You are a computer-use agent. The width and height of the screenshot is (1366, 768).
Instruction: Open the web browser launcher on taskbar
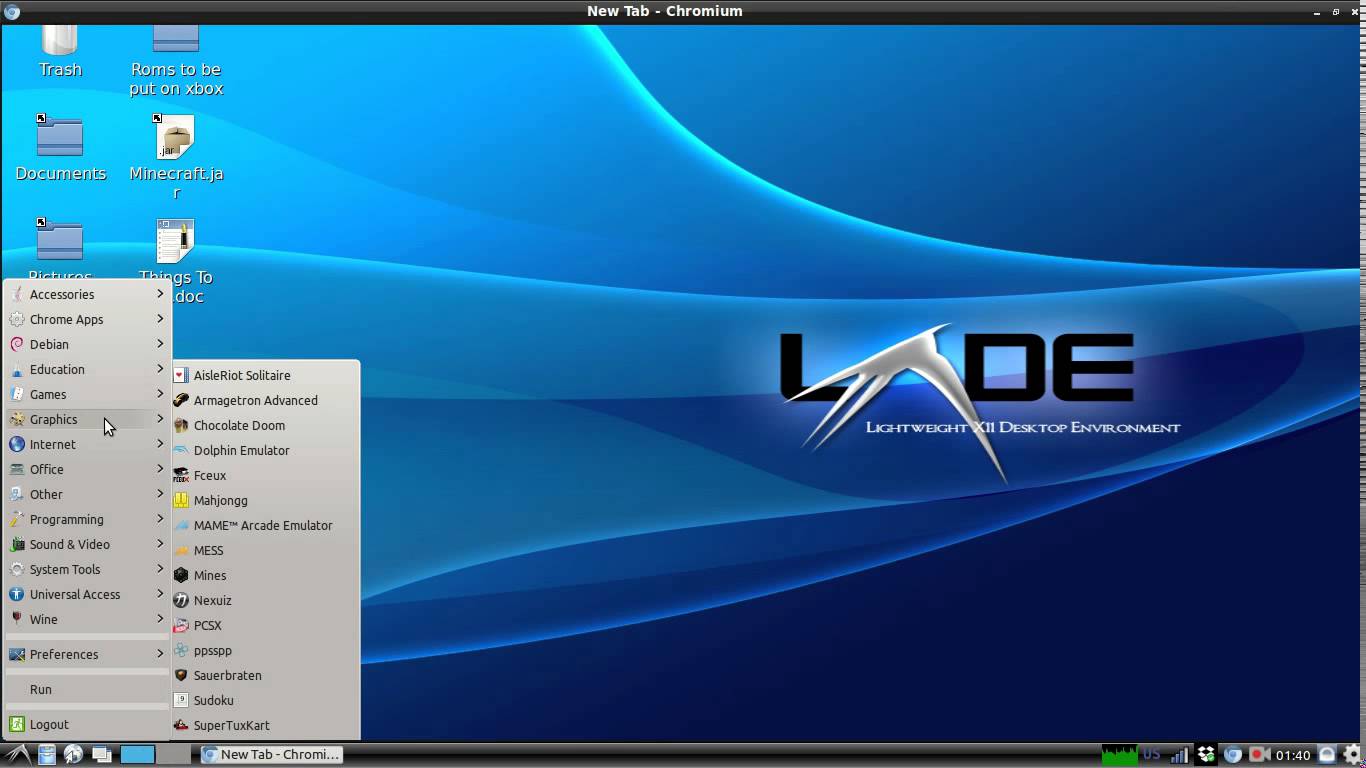pos(74,755)
